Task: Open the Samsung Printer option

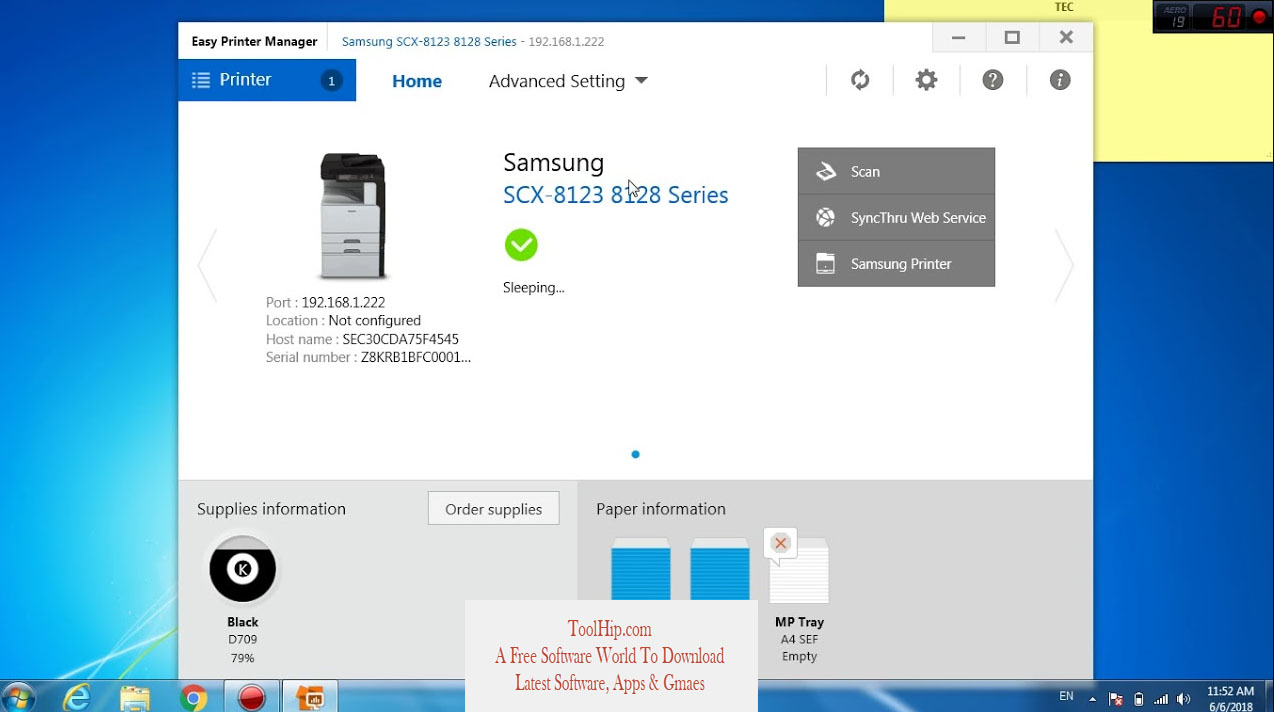Action: [x=896, y=264]
